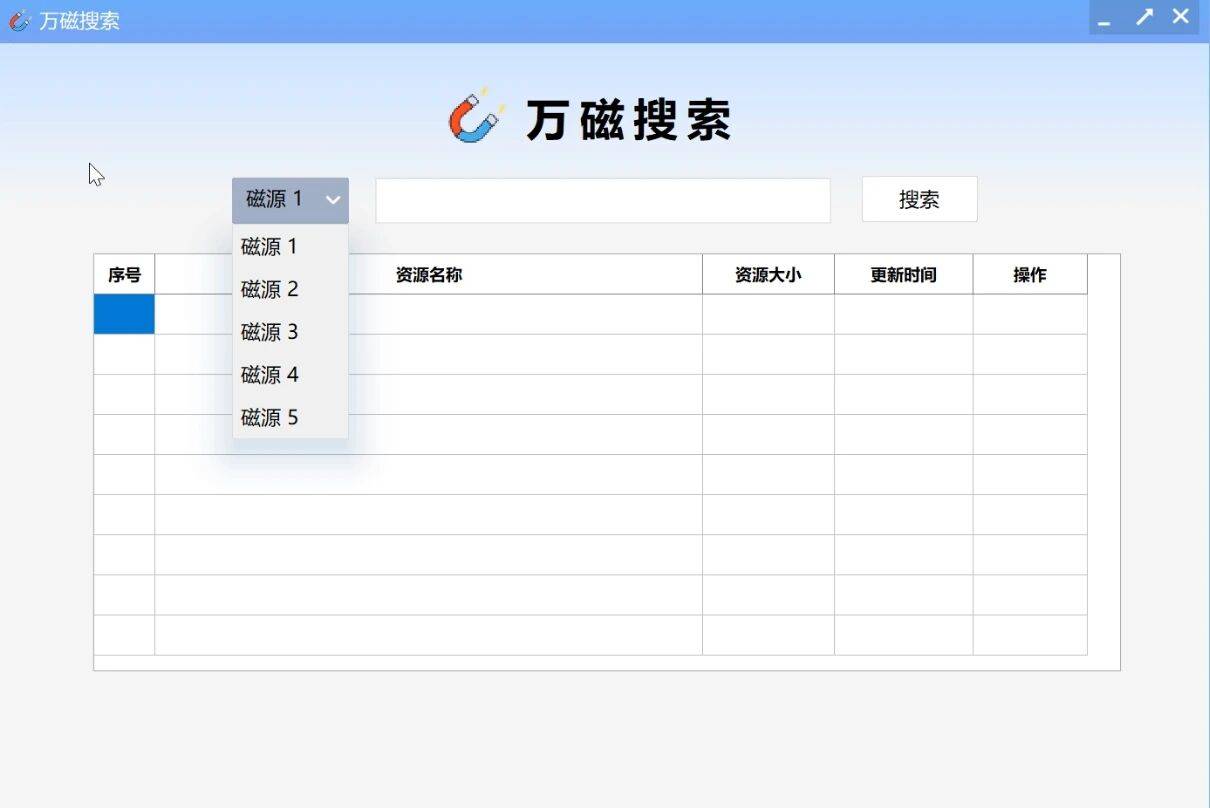Click the highlighted blue cell in the table
The width and height of the screenshot is (1210, 808).
pos(124,314)
